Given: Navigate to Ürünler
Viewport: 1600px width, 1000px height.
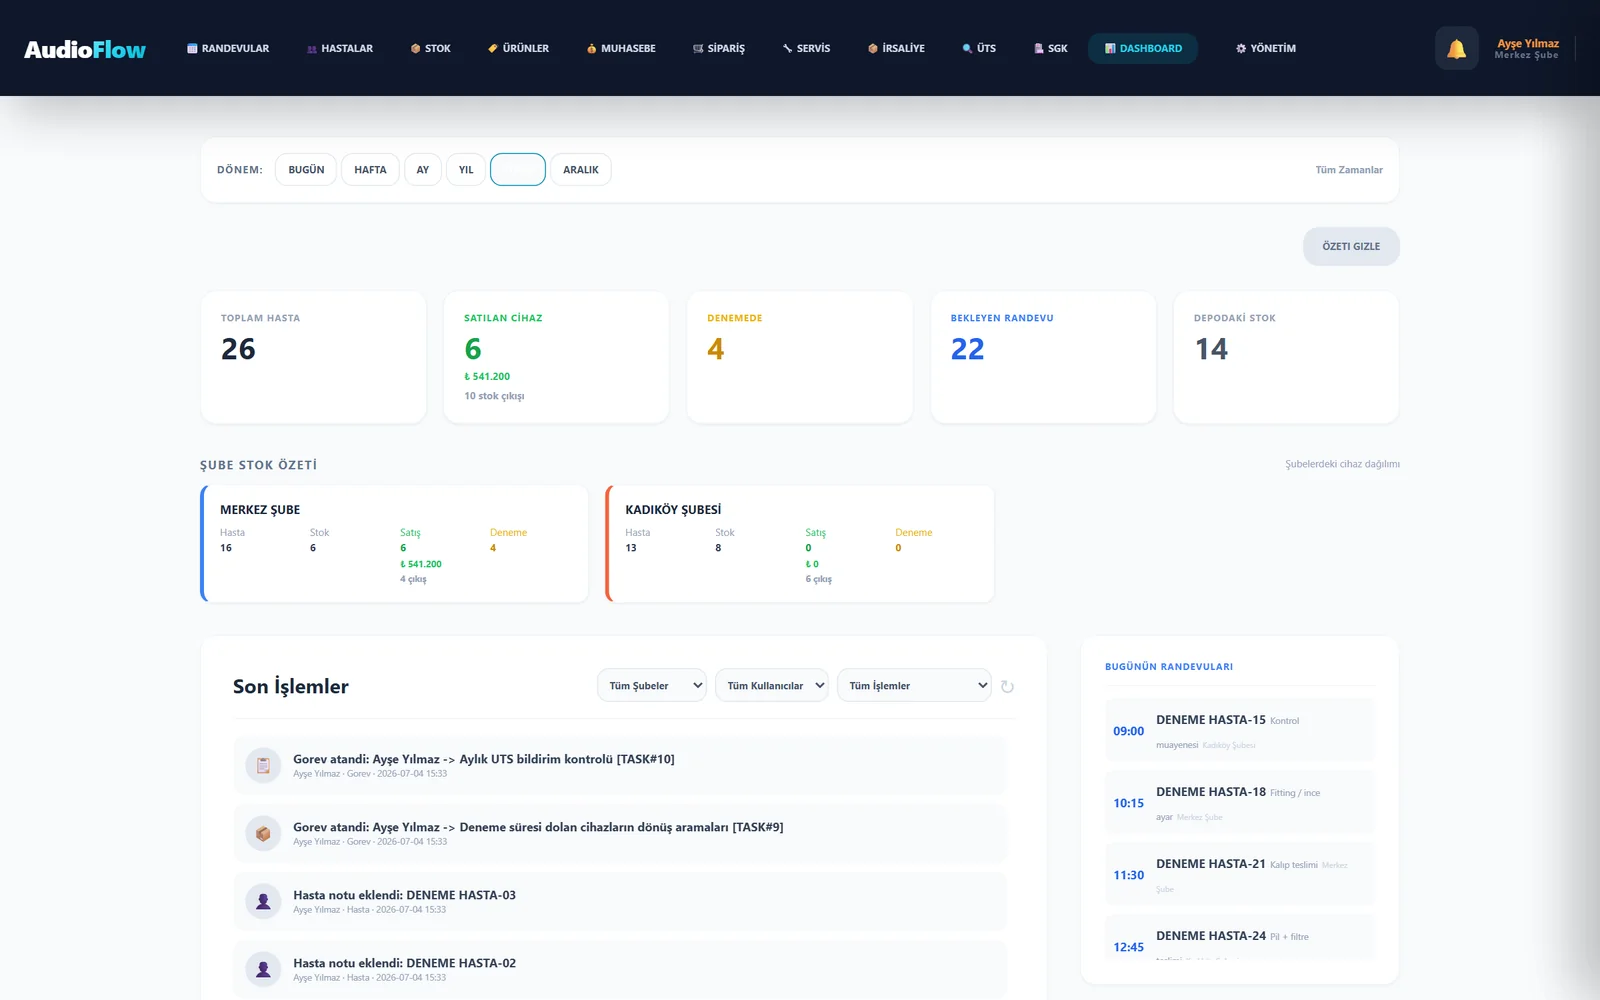Looking at the screenshot, I should (x=519, y=48).
